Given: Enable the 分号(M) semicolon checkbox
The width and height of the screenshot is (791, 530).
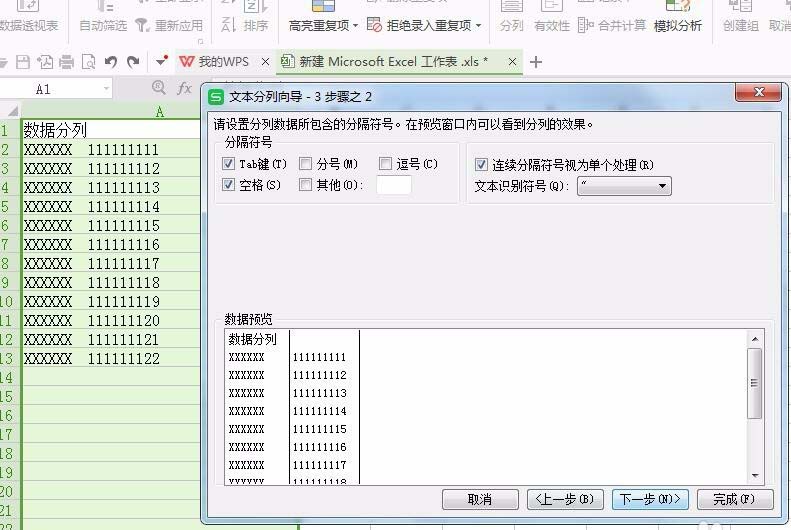Looking at the screenshot, I should 305,163.
